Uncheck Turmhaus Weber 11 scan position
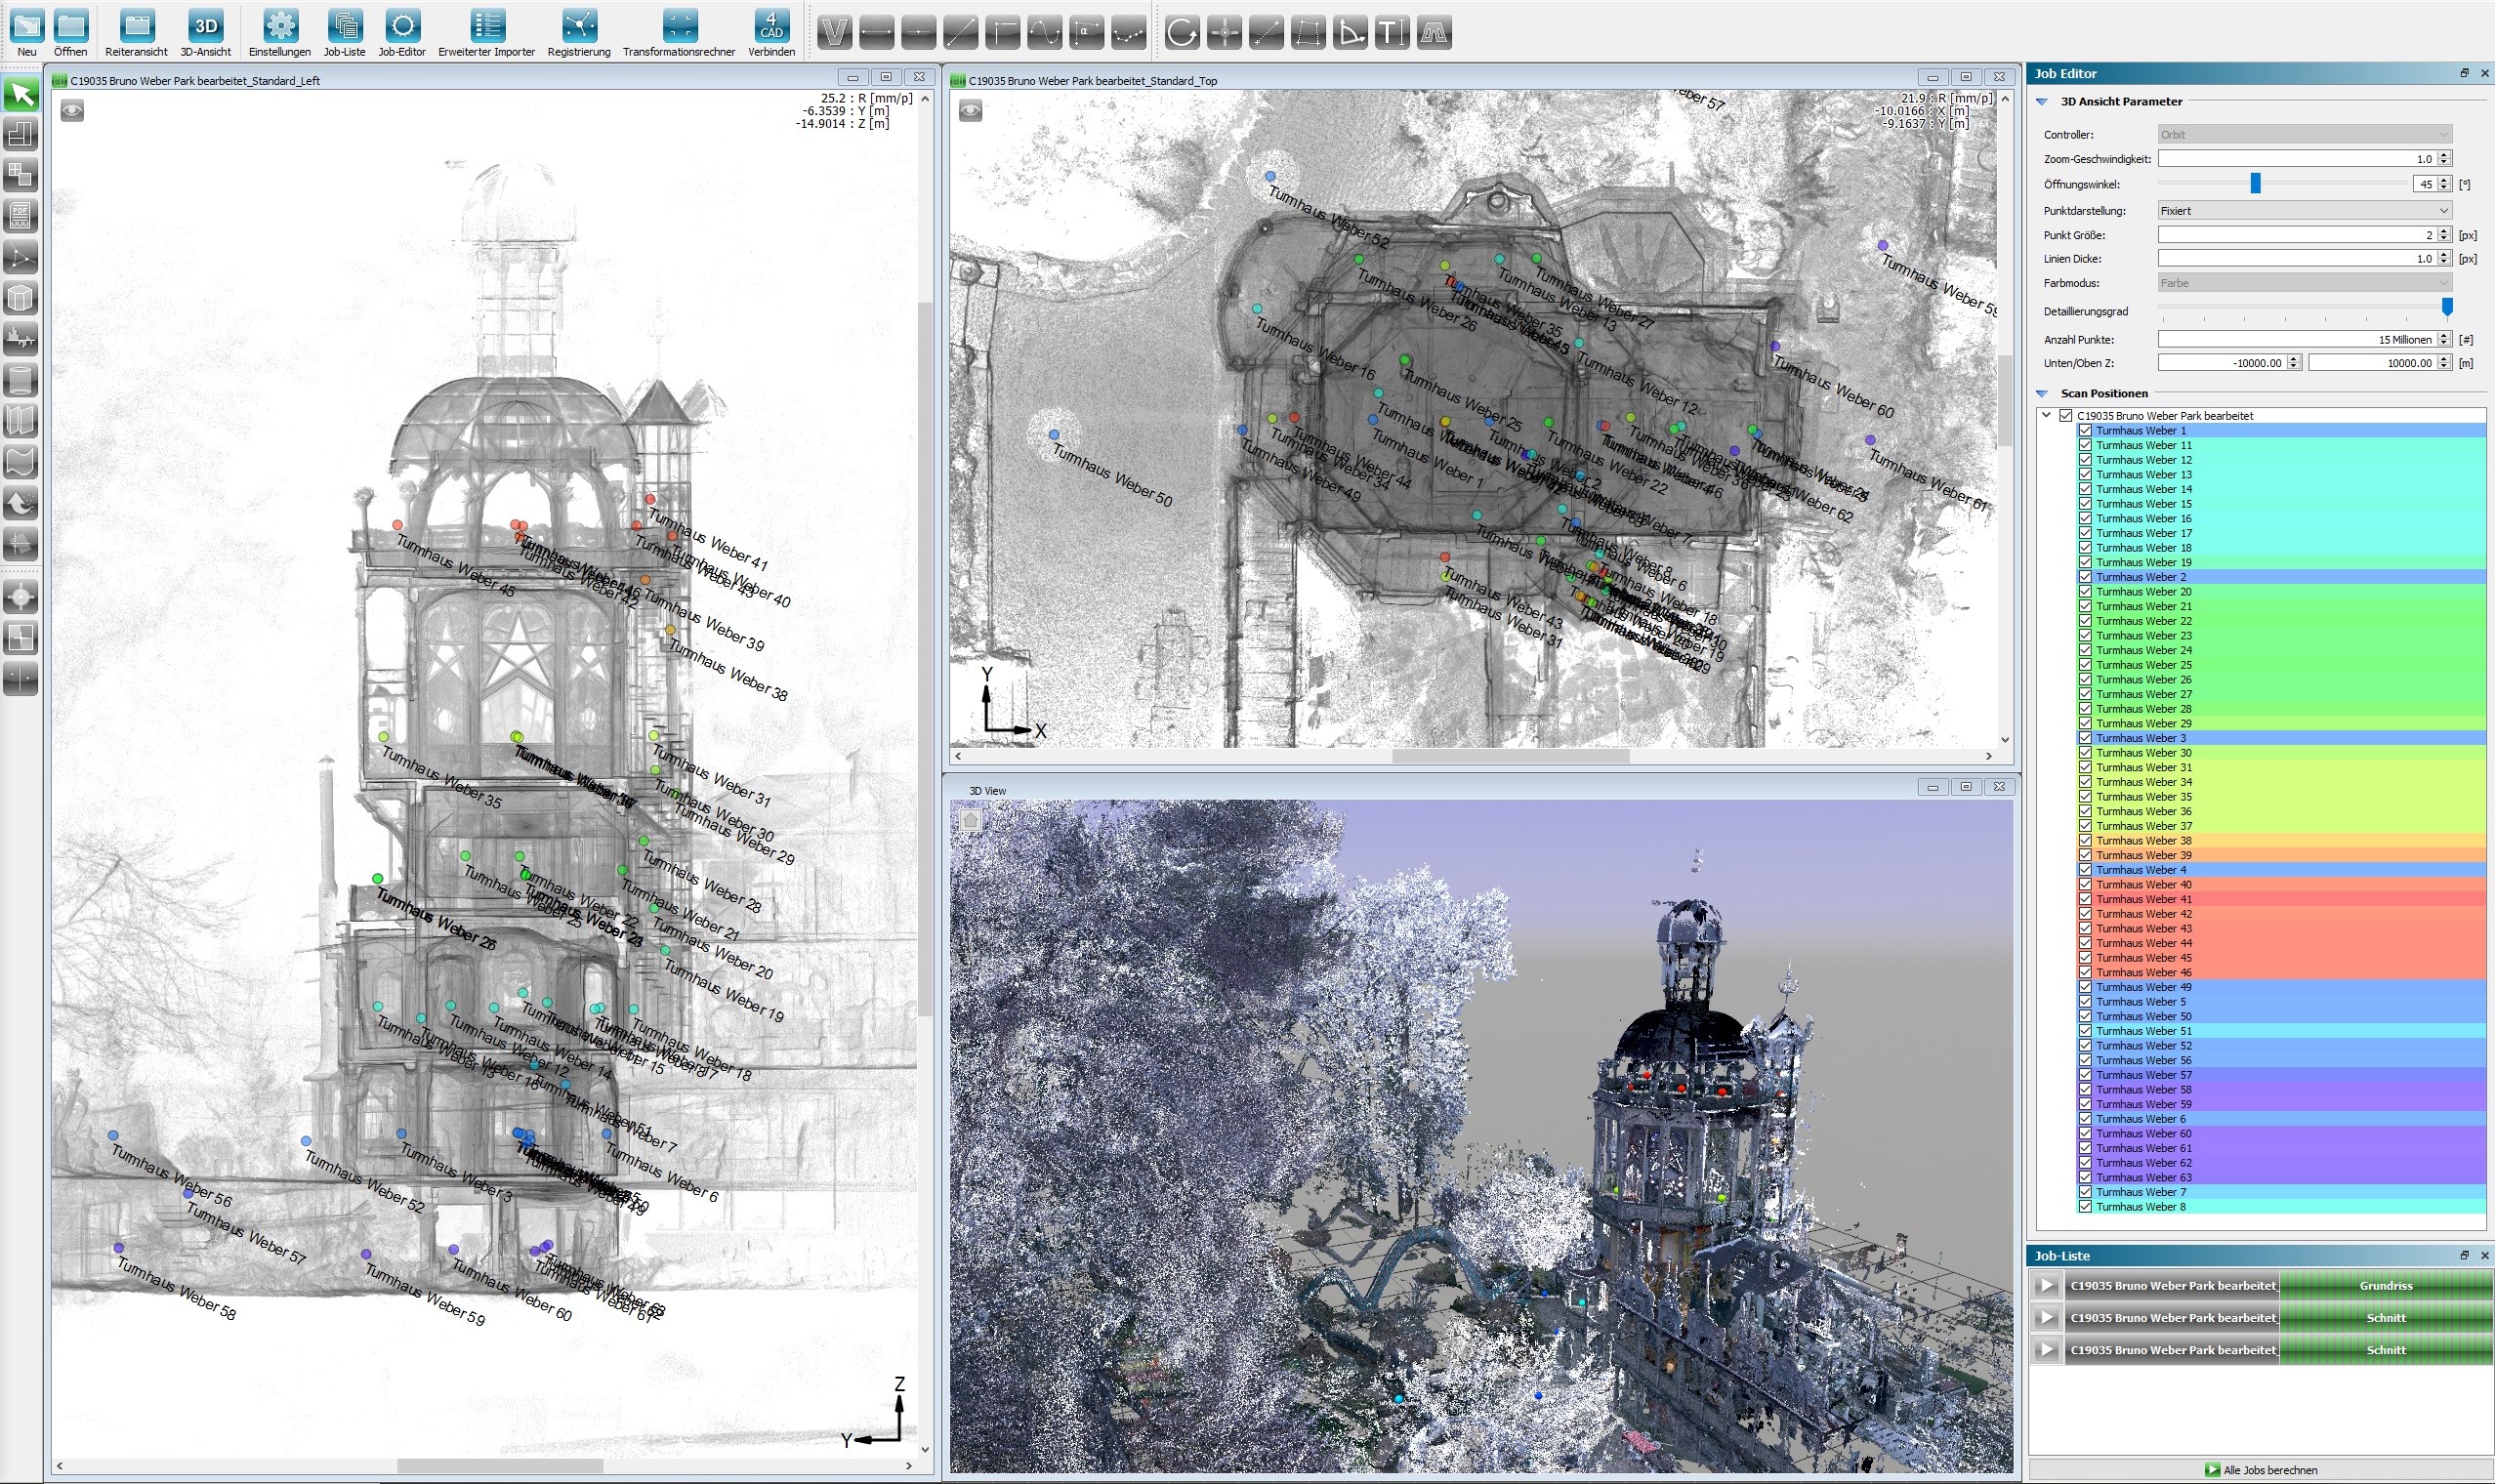The image size is (2495, 1484). click(2085, 445)
